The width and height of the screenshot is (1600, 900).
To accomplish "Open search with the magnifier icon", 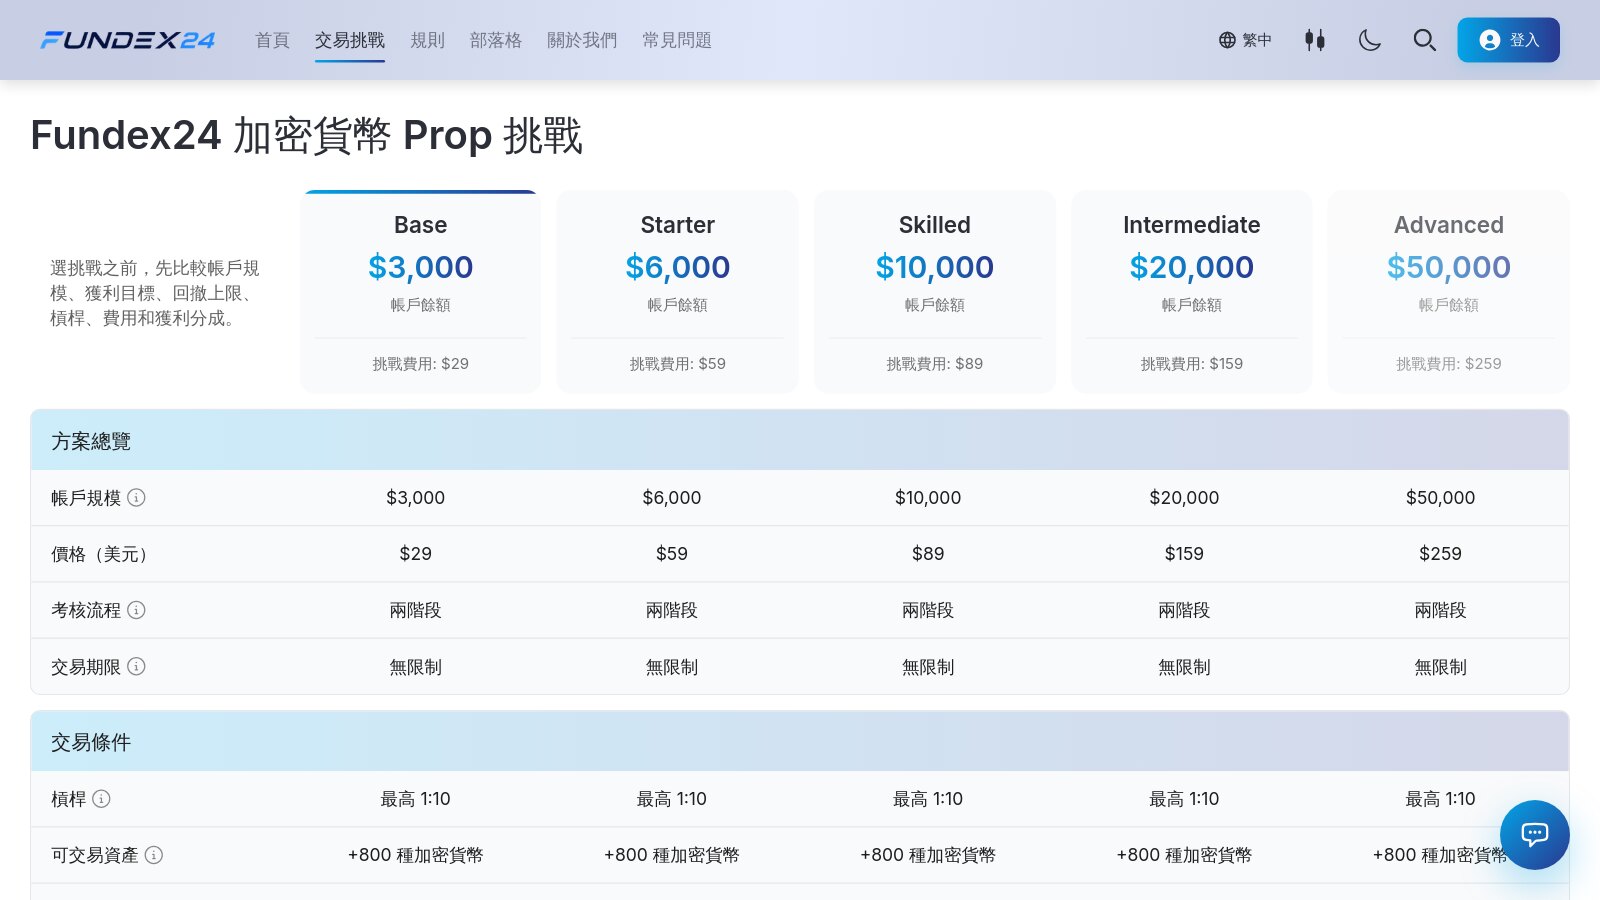I will point(1425,40).
